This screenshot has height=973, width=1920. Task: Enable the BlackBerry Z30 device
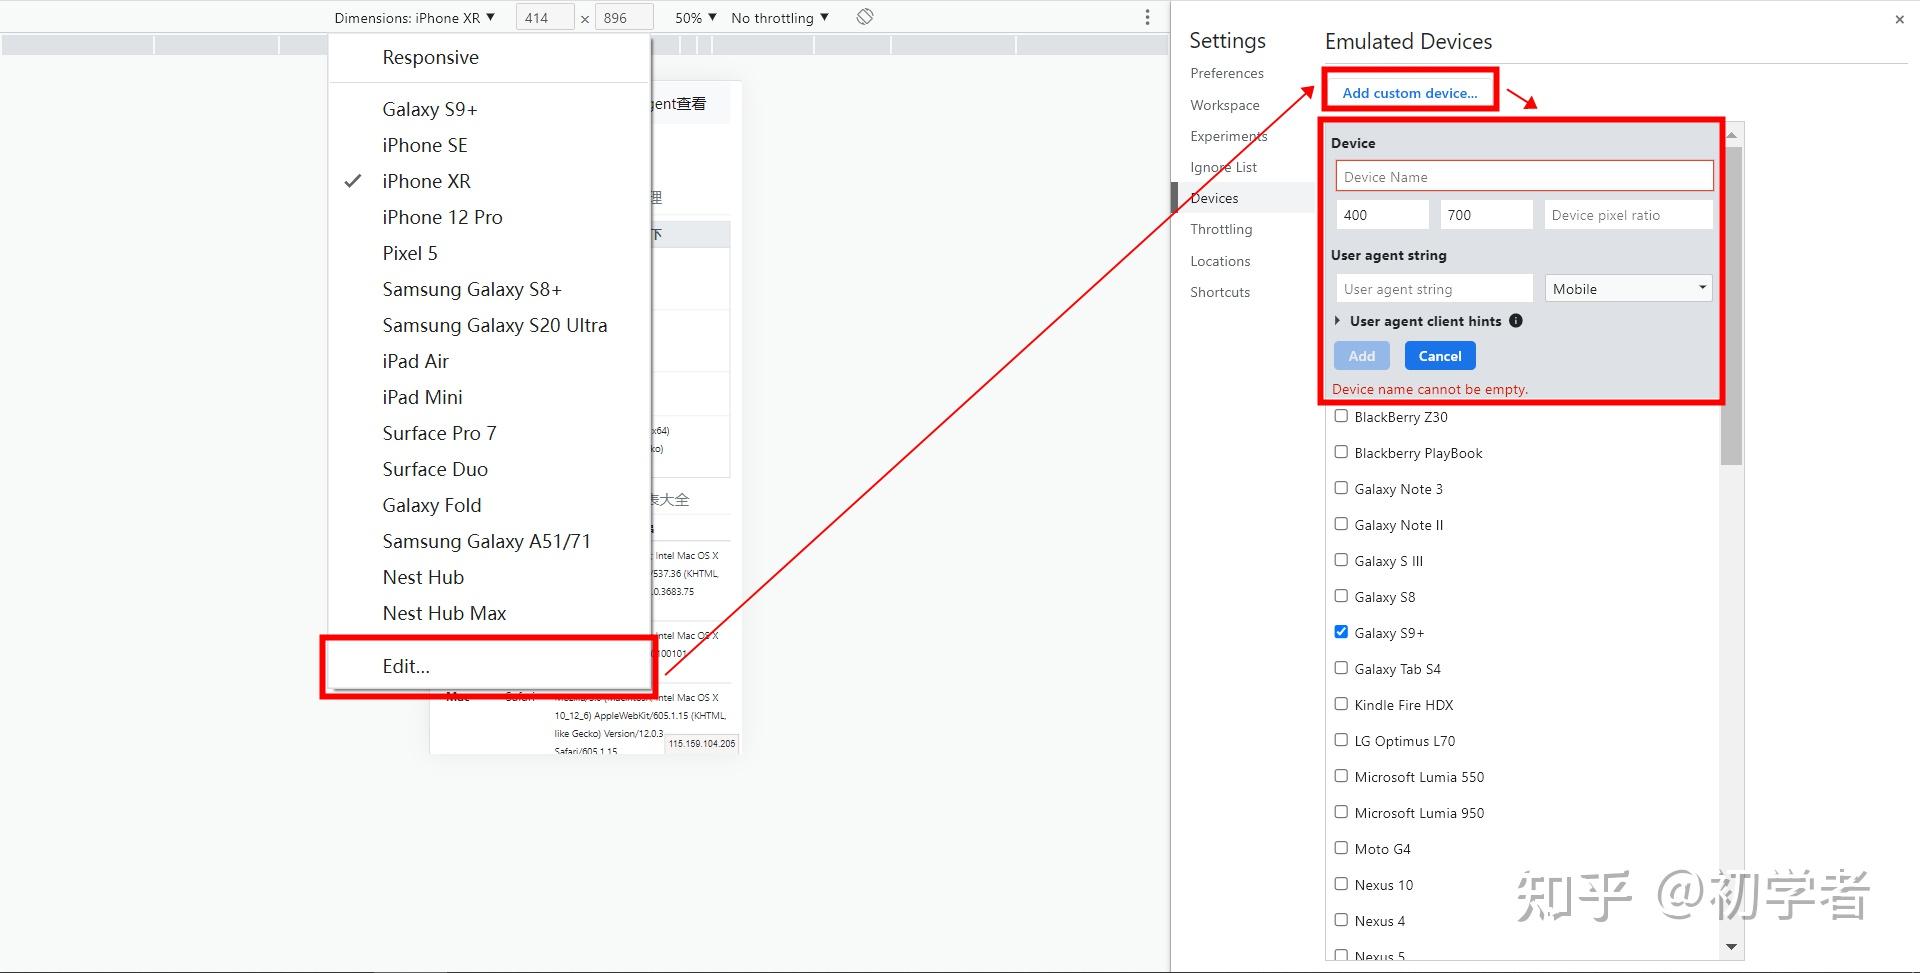point(1341,416)
